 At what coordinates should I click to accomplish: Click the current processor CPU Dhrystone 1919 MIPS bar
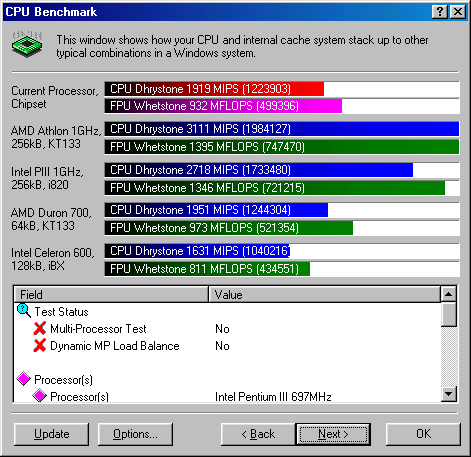214,89
